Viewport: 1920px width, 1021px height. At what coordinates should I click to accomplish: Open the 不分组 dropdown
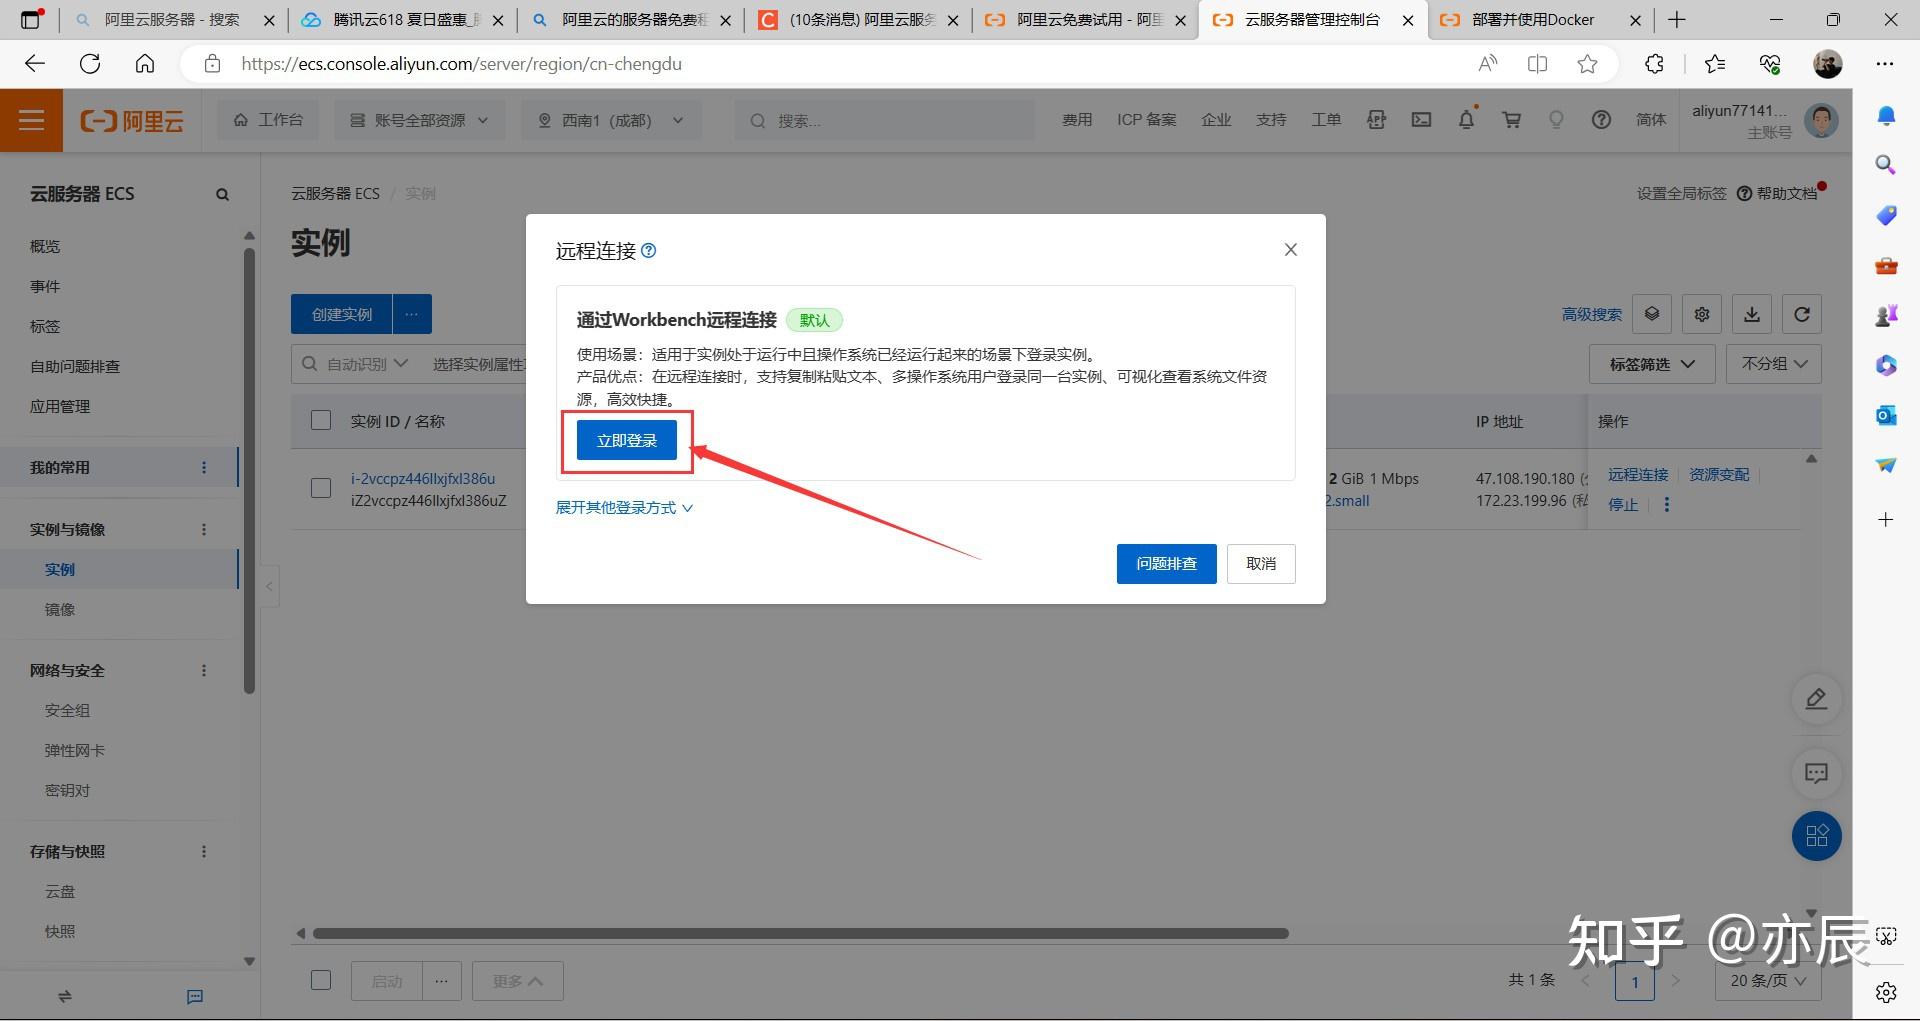(1774, 364)
